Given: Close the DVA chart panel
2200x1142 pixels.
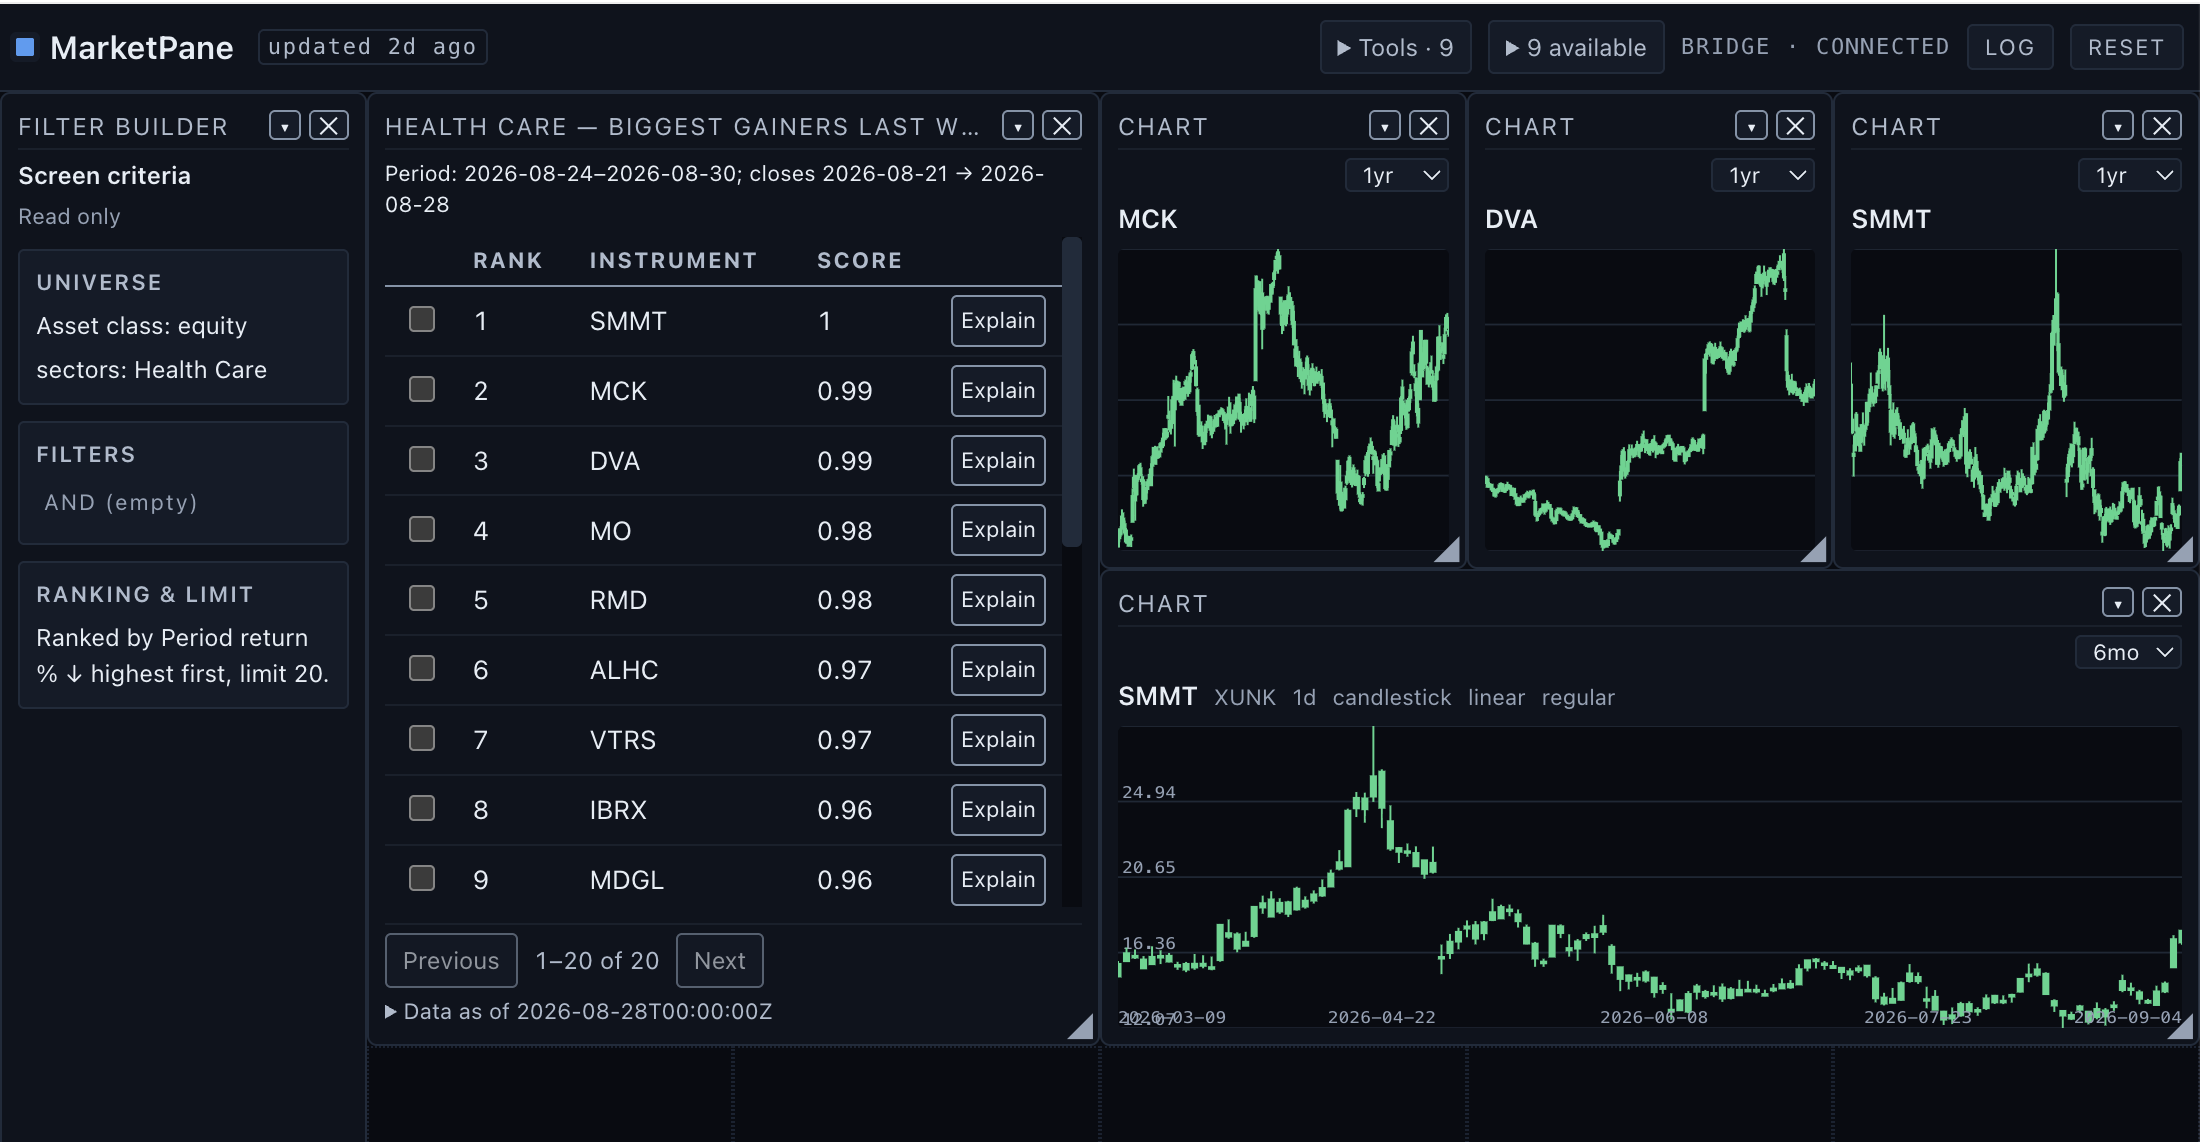Looking at the screenshot, I should (1795, 126).
